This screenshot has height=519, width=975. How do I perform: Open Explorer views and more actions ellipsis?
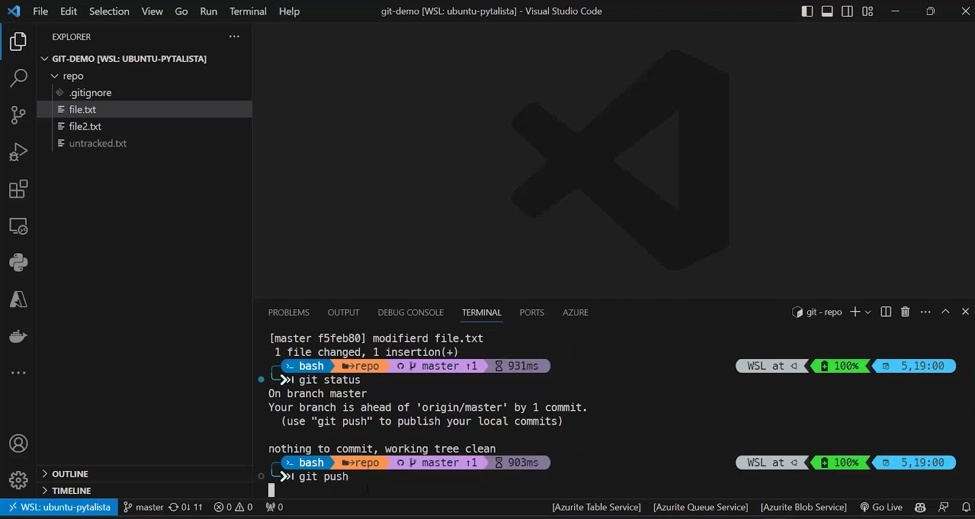tap(234, 37)
